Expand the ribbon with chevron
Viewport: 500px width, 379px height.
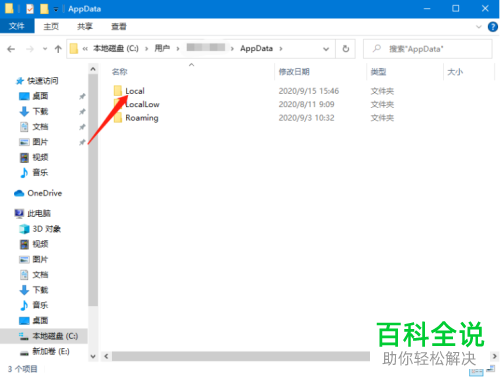(479, 27)
